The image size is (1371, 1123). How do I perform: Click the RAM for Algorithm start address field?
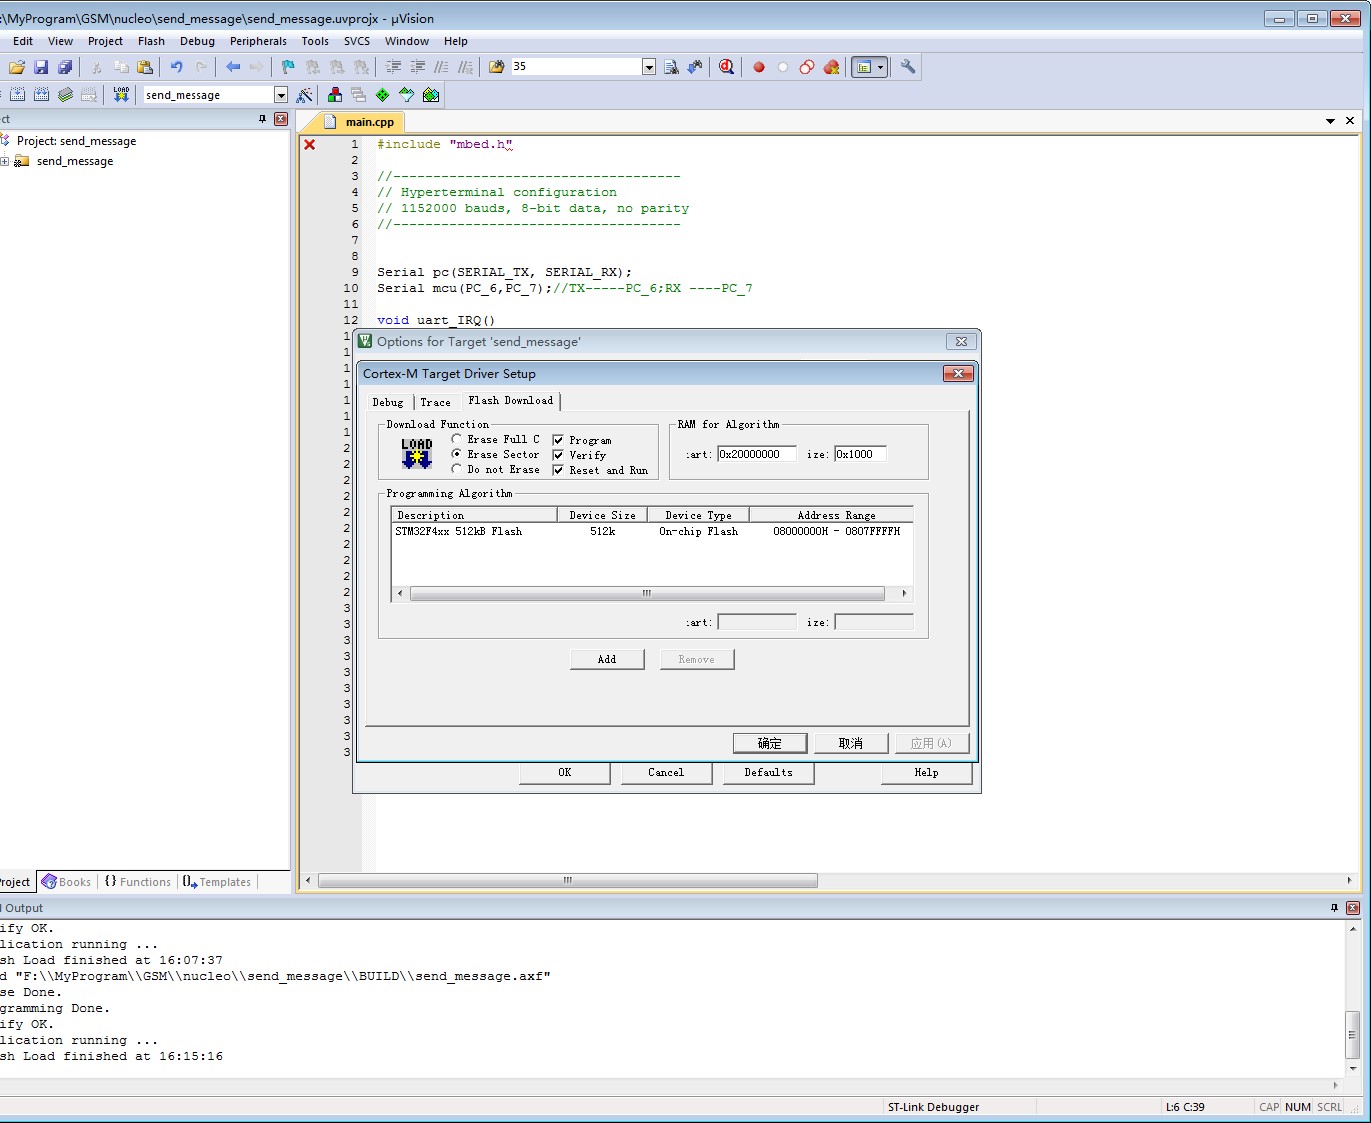pos(757,454)
